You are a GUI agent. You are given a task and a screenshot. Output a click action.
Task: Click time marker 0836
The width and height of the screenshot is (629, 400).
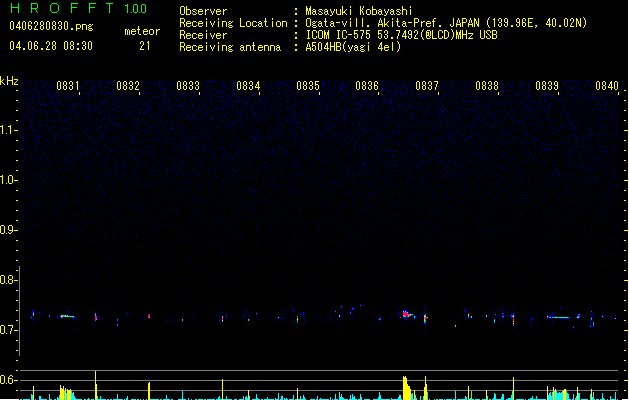coord(367,86)
